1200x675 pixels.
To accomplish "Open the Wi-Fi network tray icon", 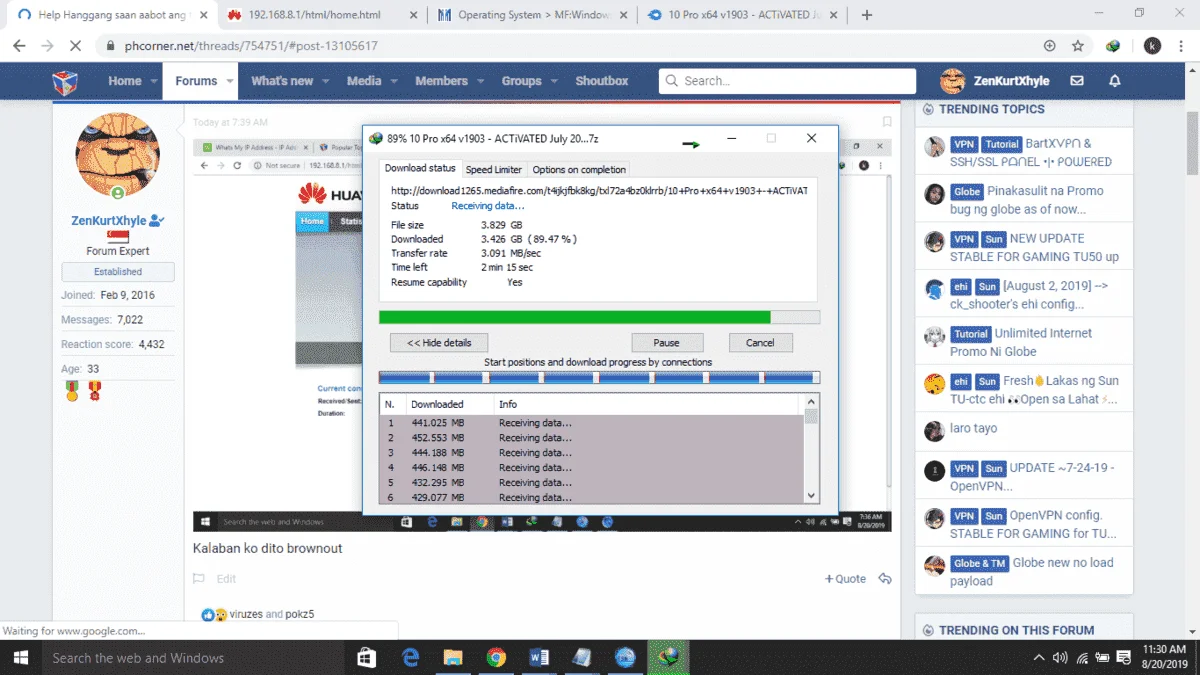I will pos(1083,658).
